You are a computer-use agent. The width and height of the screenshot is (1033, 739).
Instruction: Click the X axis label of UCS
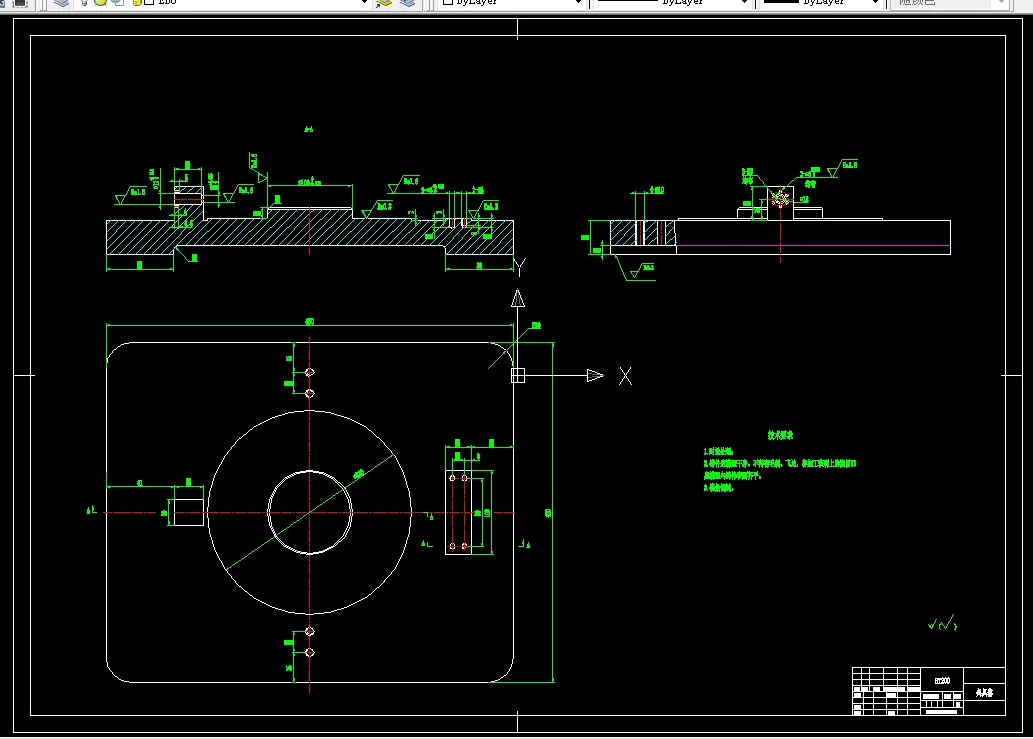coord(625,376)
